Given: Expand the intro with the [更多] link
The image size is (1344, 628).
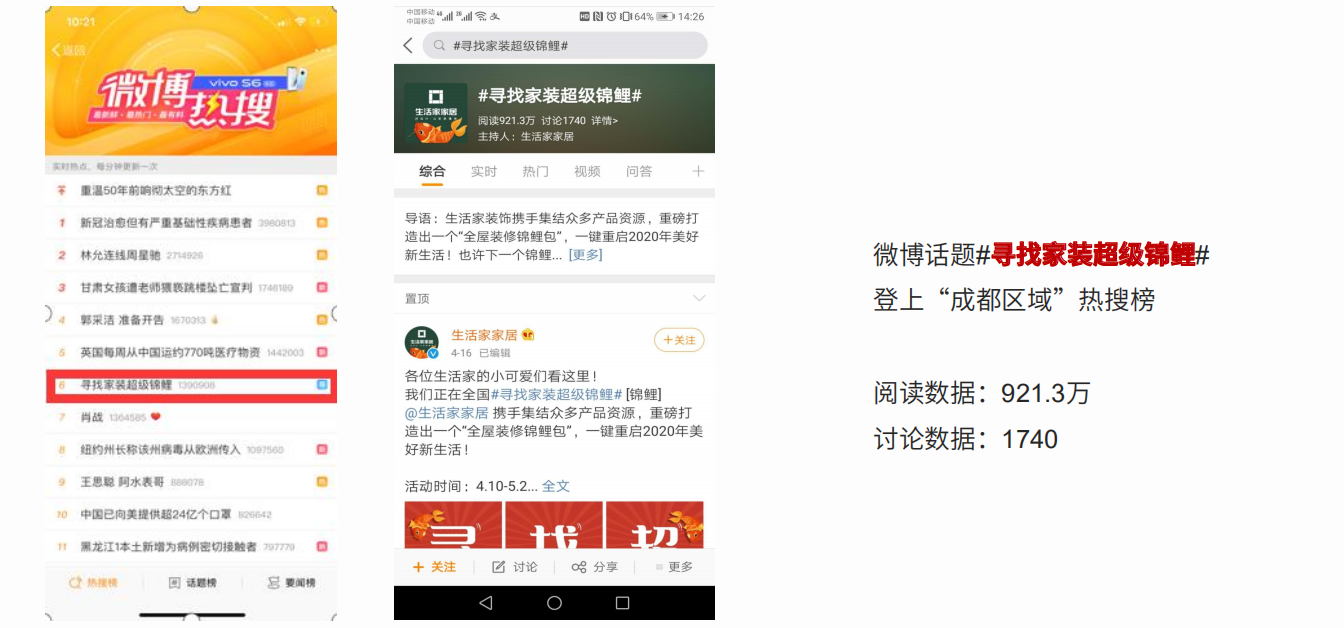Looking at the screenshot, I should (x=586, y=255).
